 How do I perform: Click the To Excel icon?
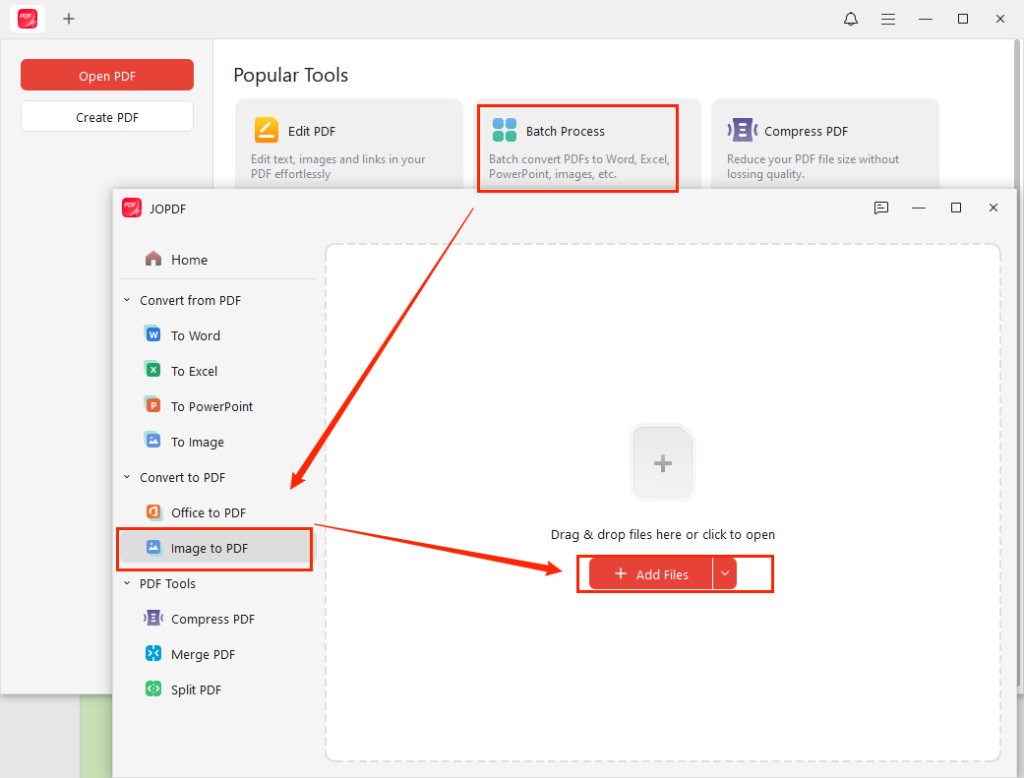[153, 370]
